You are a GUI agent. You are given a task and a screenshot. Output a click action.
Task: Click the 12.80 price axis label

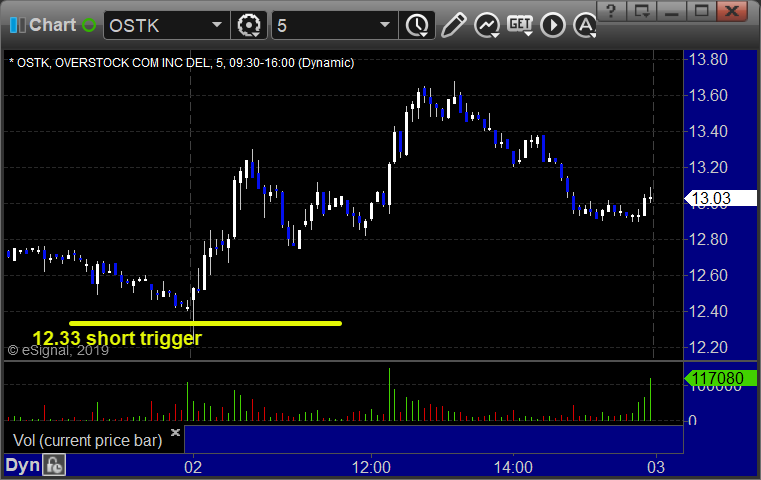pyautogui.click(x=709, y=239)
